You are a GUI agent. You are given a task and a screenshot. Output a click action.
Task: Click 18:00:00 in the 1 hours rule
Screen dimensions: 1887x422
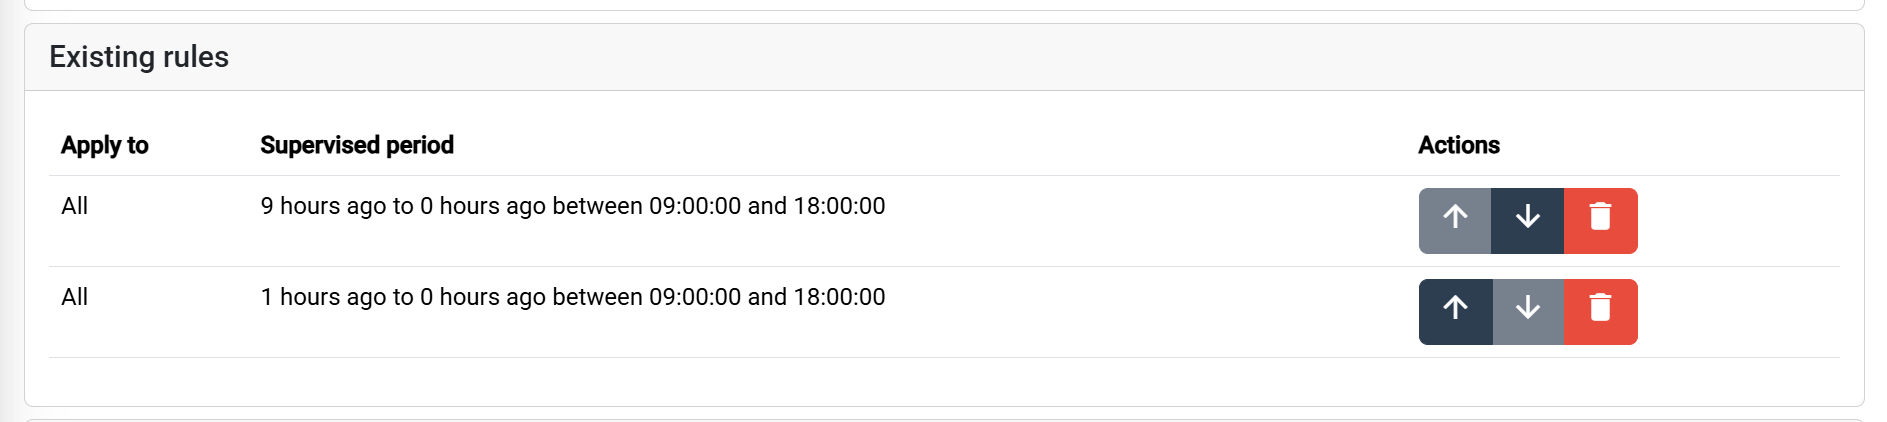[839, 297]
